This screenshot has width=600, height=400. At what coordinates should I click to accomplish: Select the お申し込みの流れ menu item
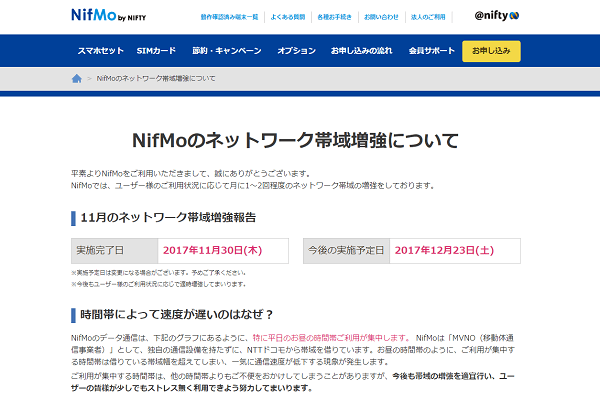point(362,51)
